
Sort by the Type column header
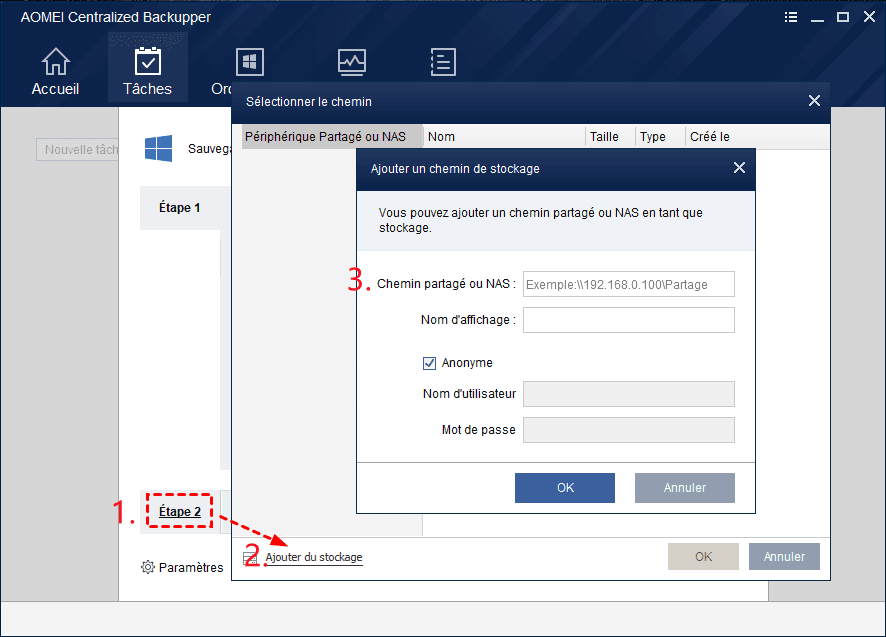point(659,137)
